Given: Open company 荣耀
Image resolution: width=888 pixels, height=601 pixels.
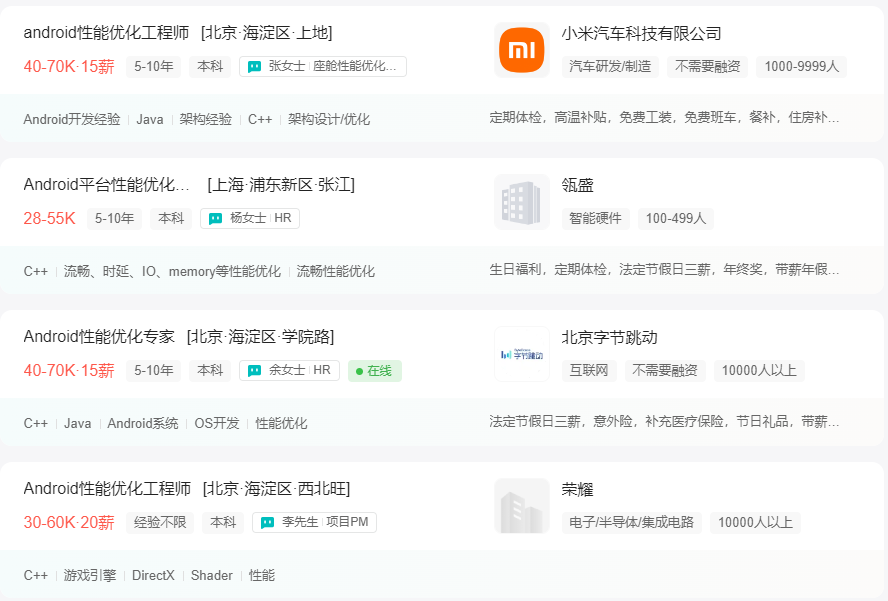Looking at the screenshot, I should coord(577,489).
